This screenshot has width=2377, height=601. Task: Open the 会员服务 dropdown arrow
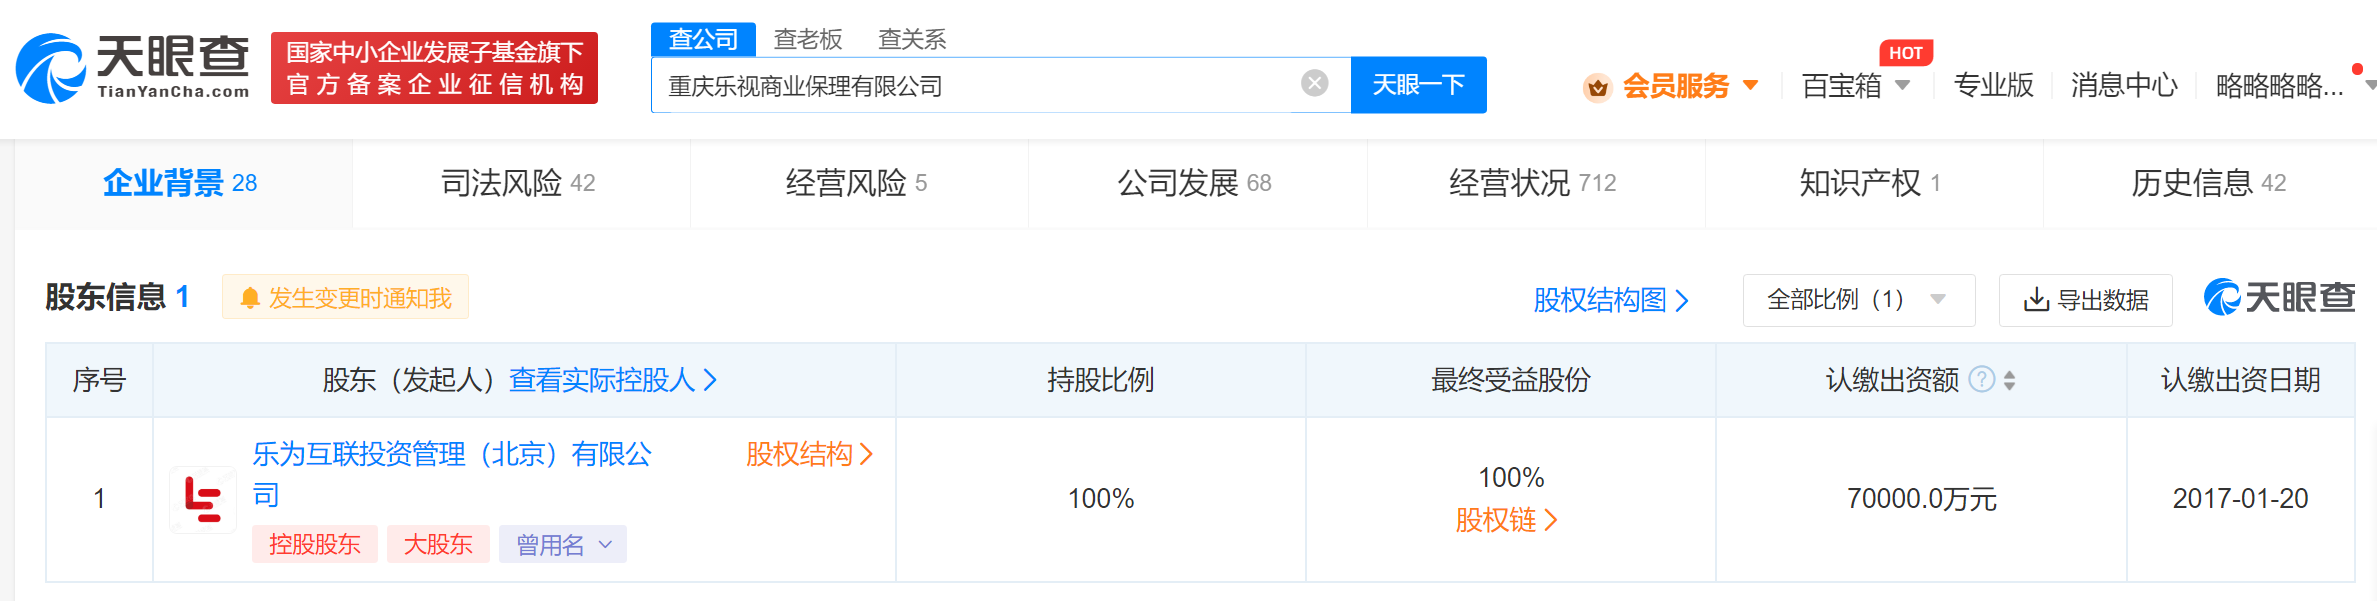tap(1750, 86)
